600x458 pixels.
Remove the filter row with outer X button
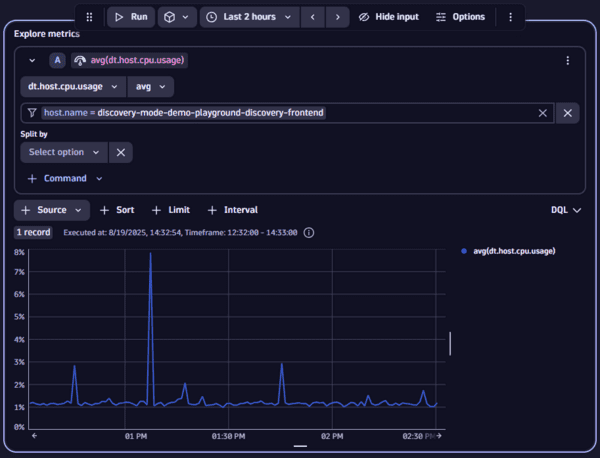coord(568,113)
